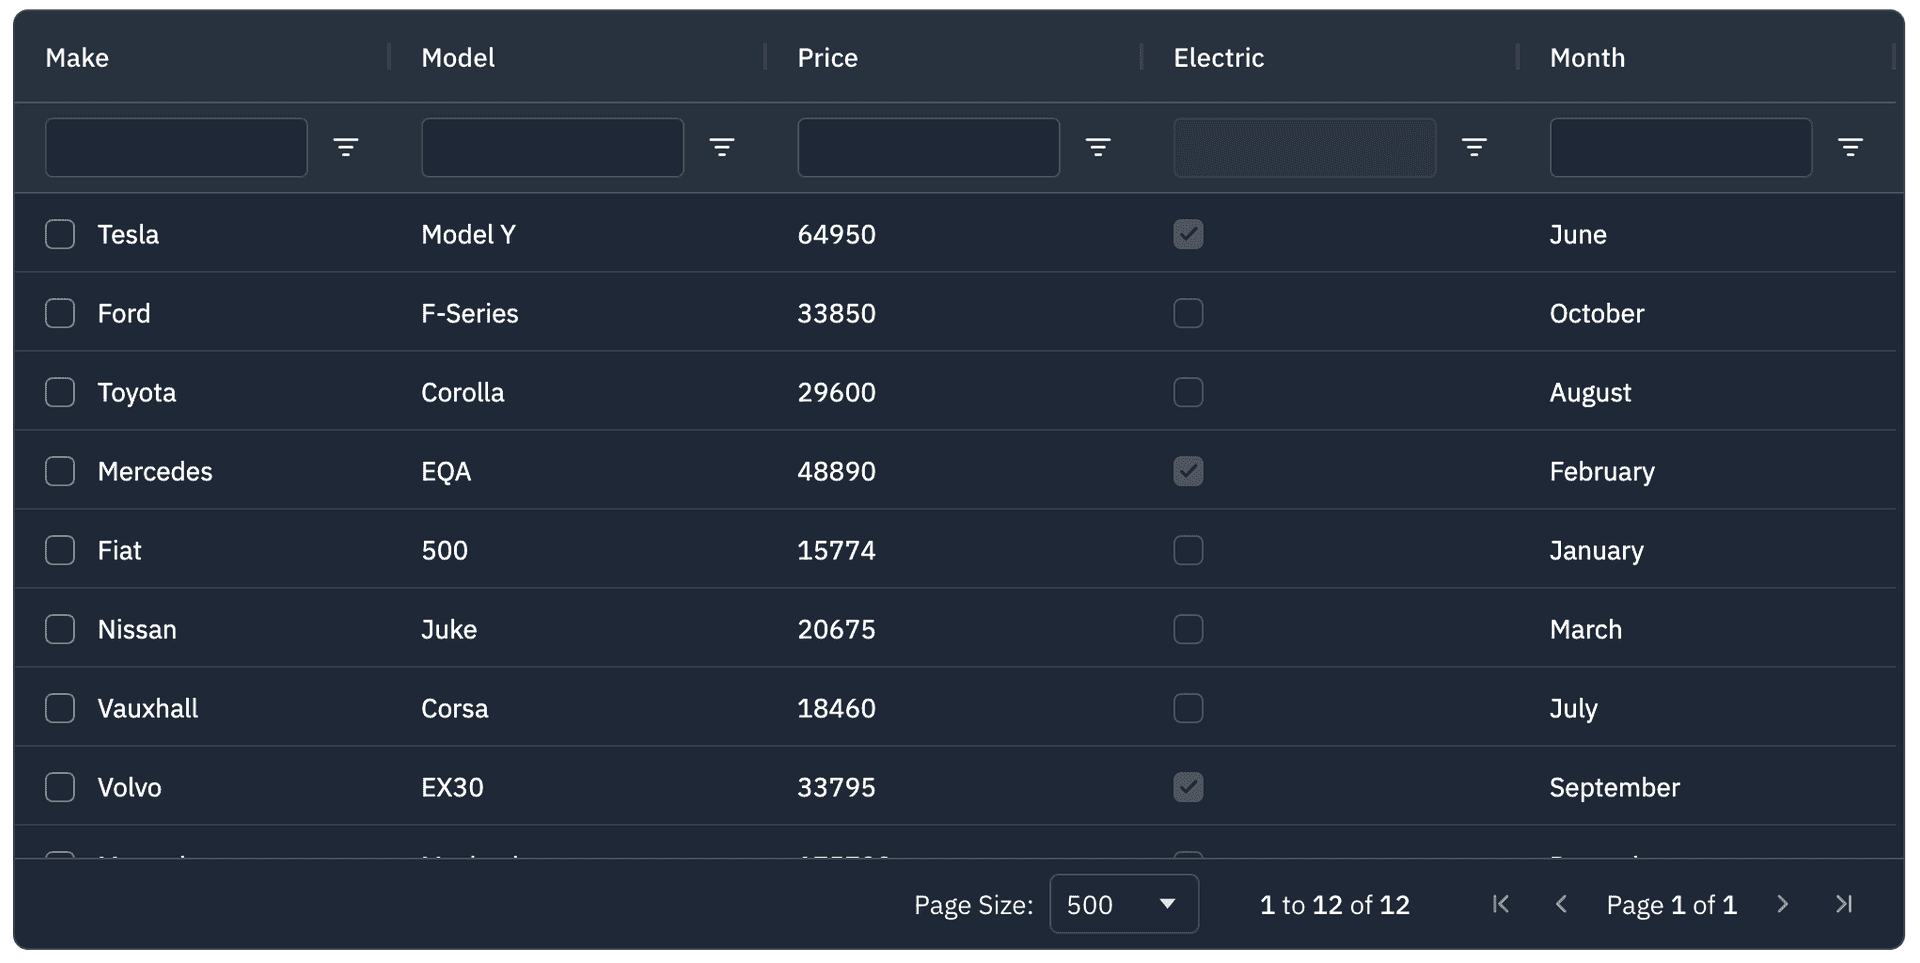The width and height of the screenshot is (1920, 963).
Task: Click the 64950 price cell
Action: pos(836,234)
